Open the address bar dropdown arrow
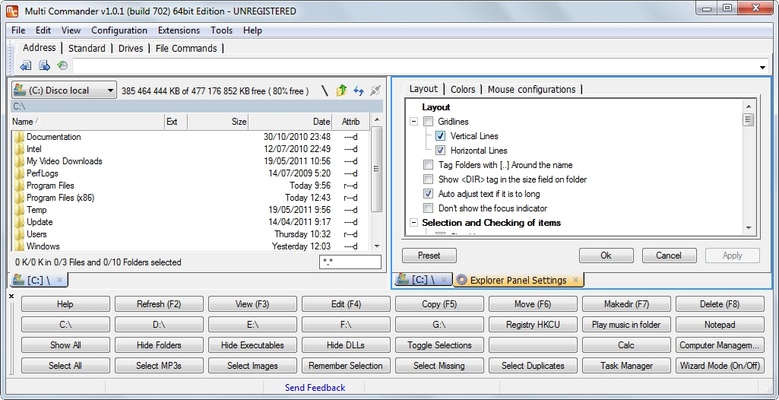Image resolution: width=779 pixels, height=400 pixels. [x=763, y=67]
